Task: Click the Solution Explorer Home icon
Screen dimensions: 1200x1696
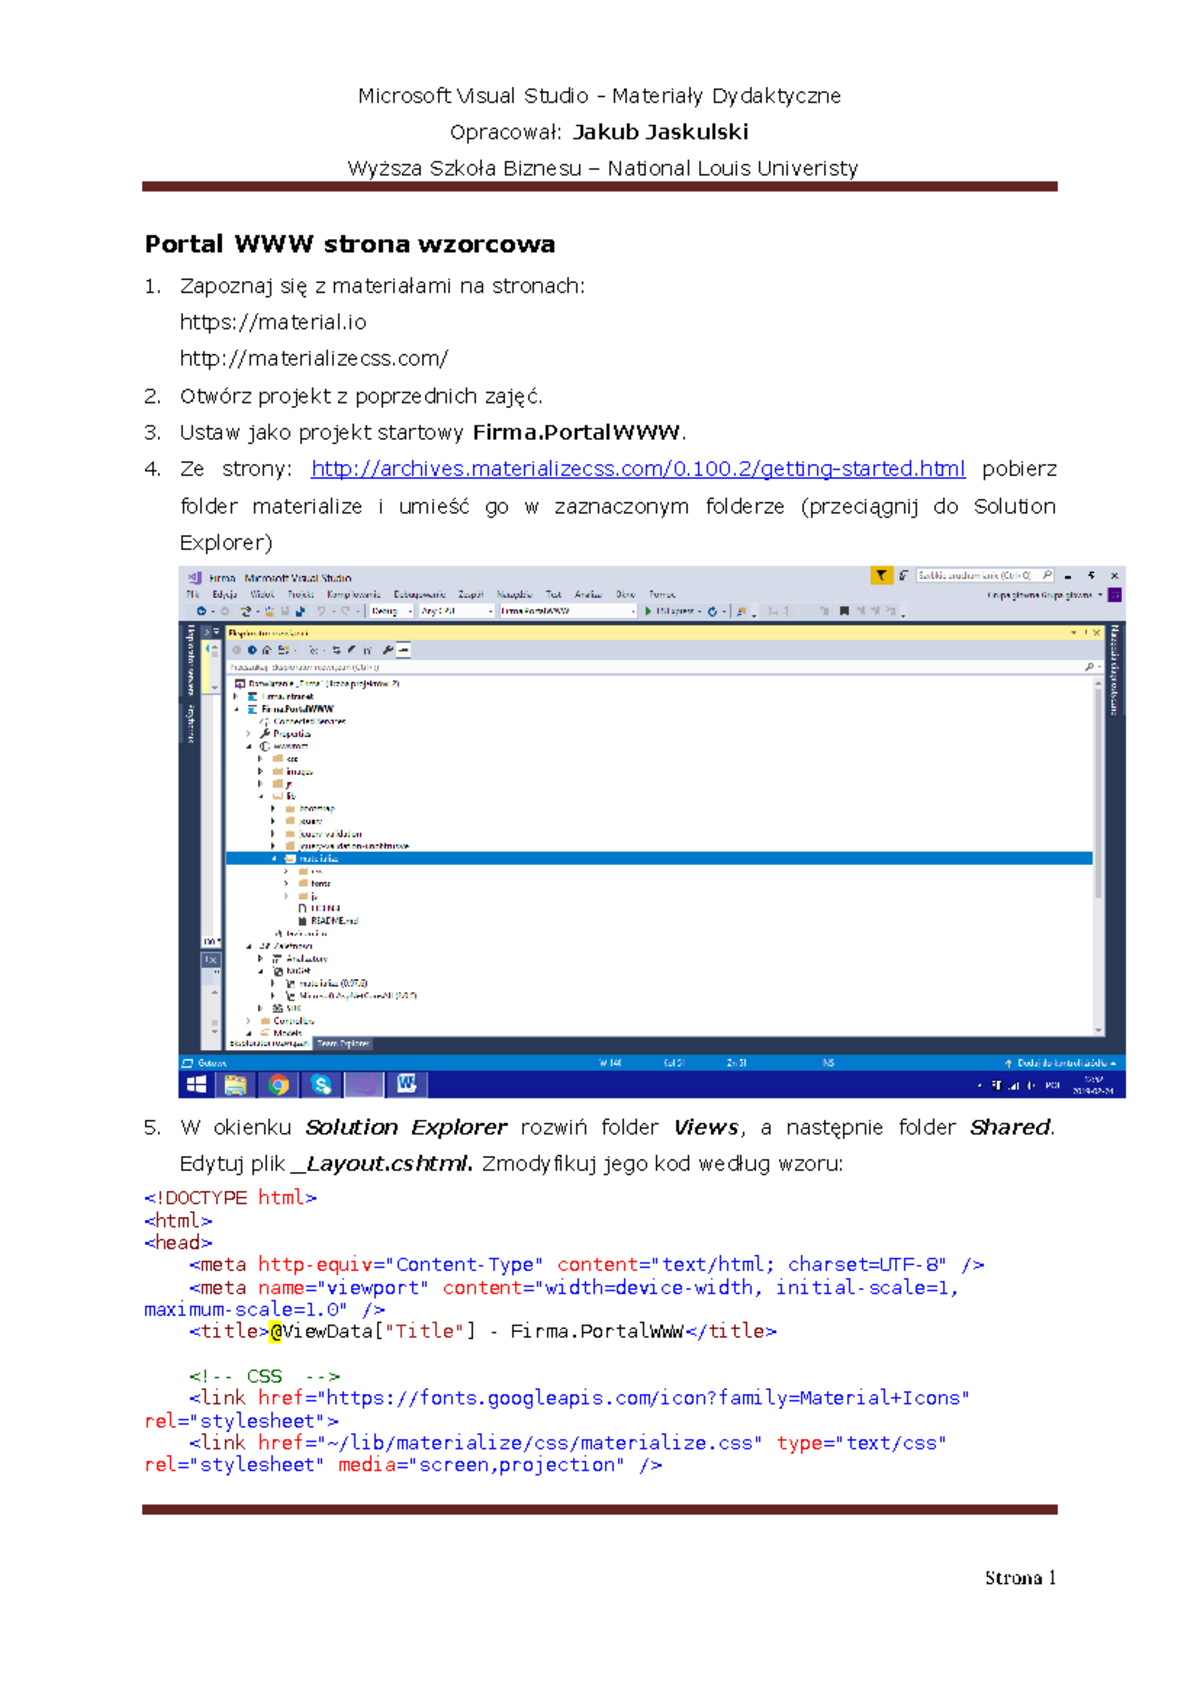Action: pos(266,650)
